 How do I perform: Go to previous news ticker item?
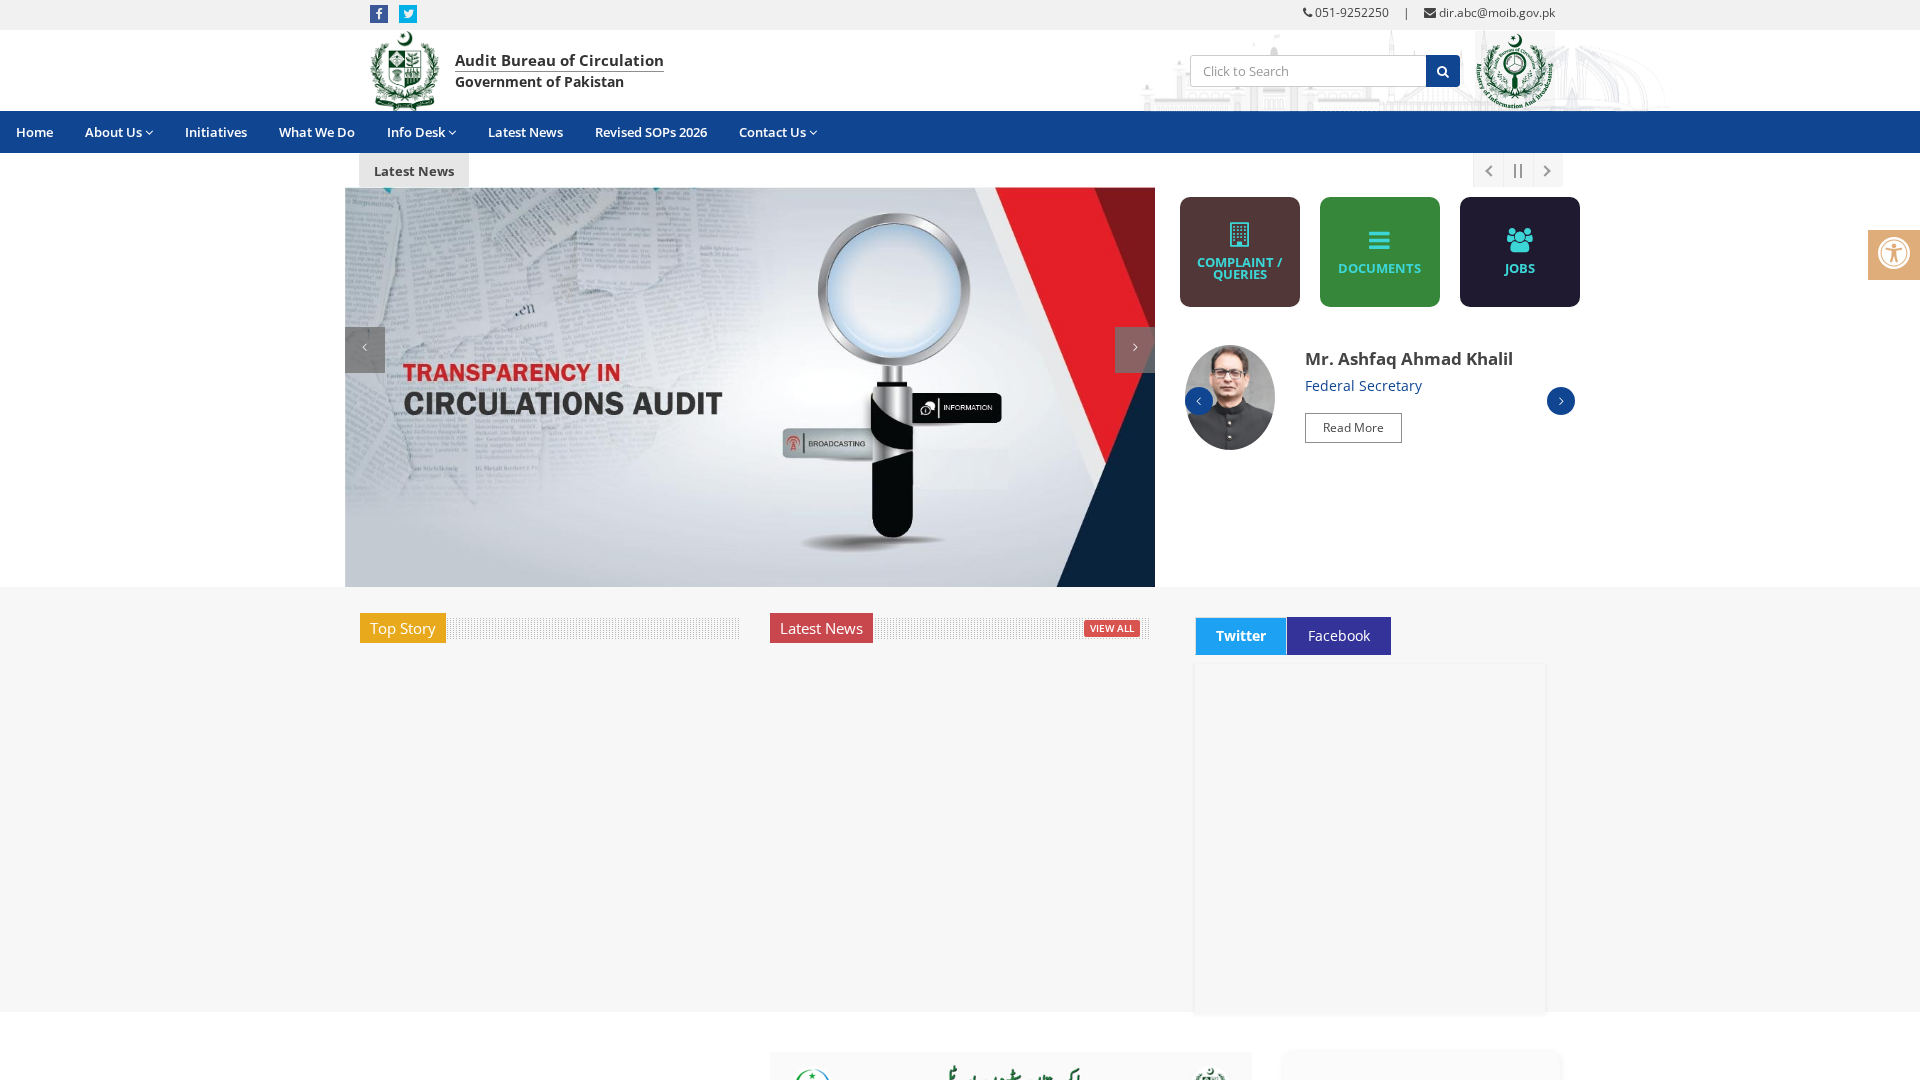coord(1488,171)
